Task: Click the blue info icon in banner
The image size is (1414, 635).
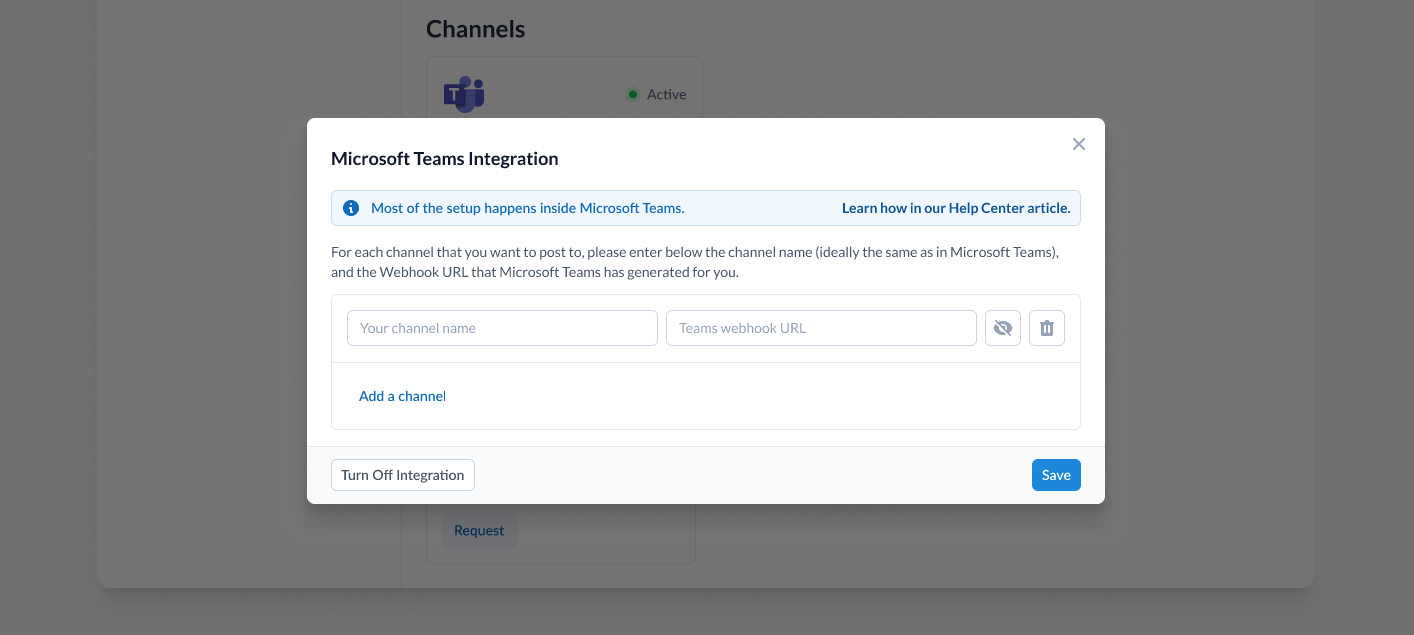Action: pos(351,208)
